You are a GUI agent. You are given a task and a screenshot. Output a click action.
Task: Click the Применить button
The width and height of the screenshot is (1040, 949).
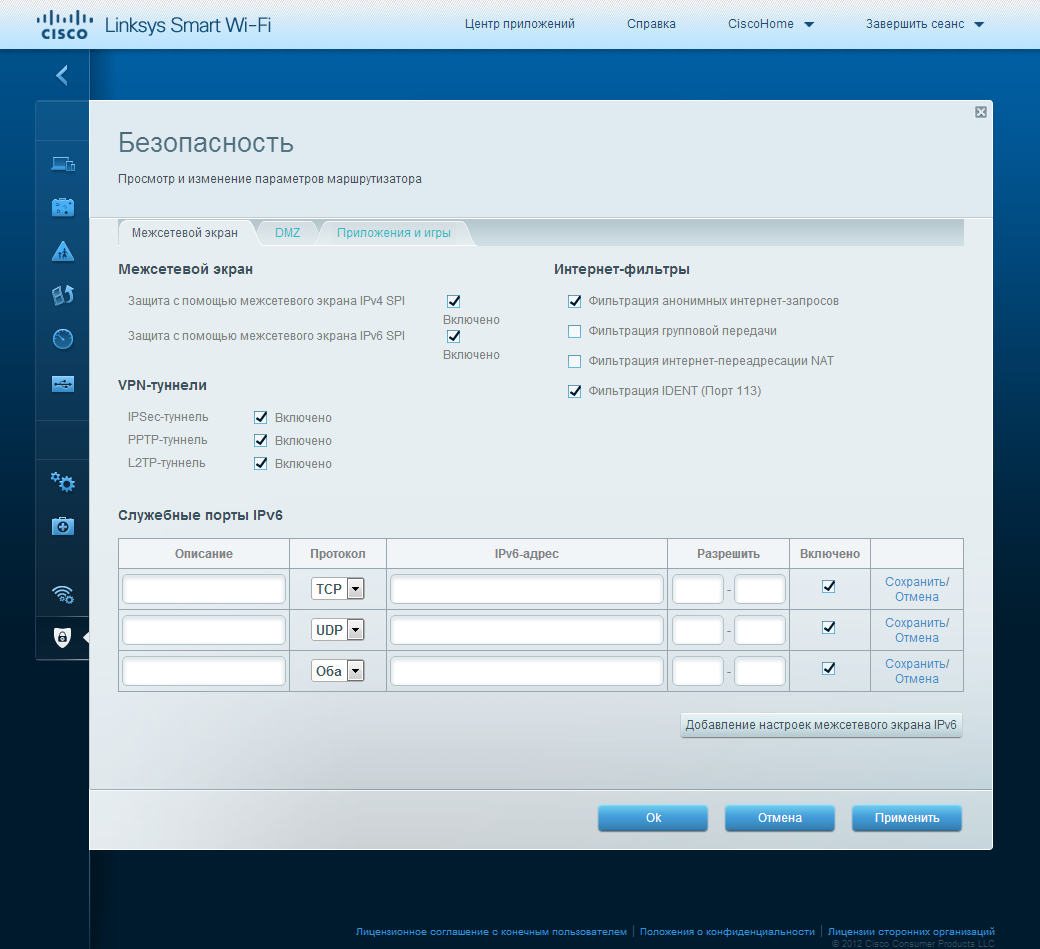907,818
